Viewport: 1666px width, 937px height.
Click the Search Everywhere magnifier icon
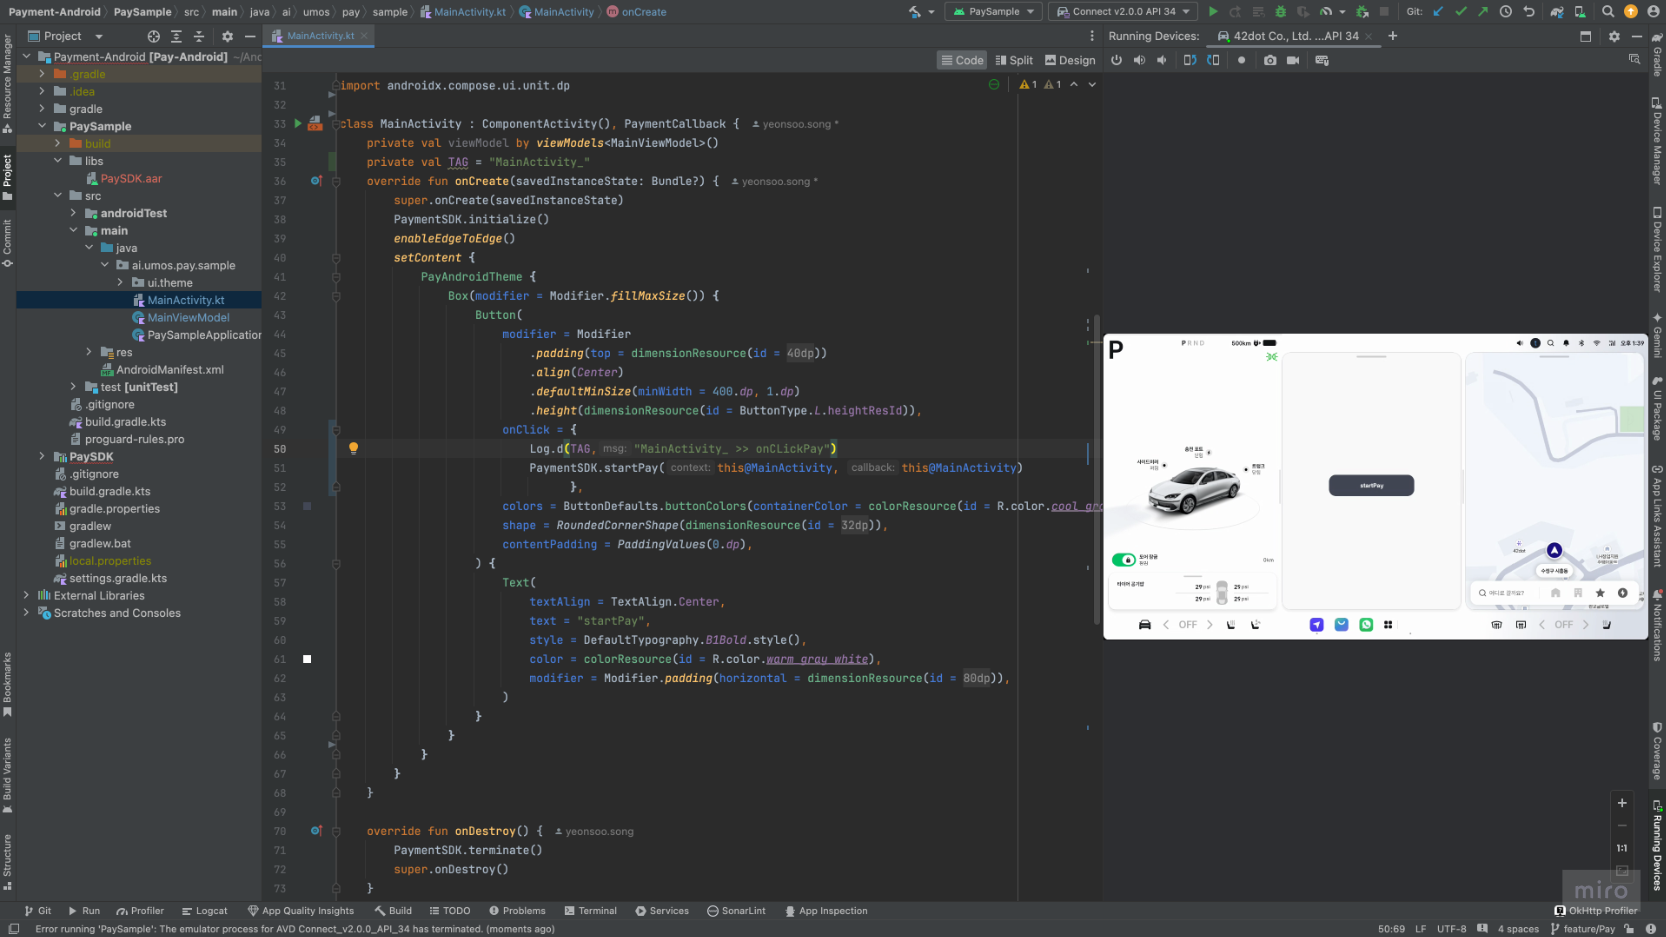click(1607, 12)
